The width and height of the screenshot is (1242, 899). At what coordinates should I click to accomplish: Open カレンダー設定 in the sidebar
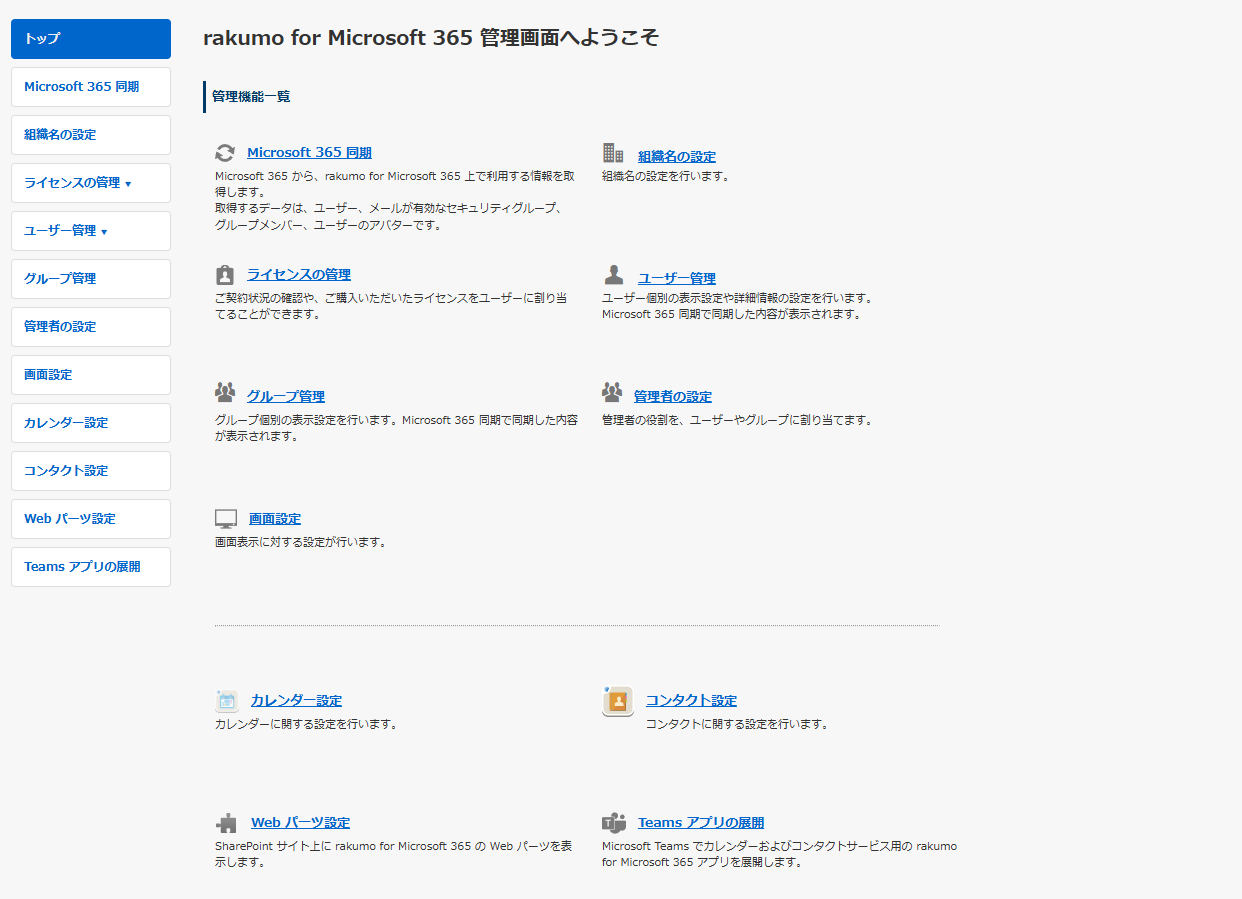91,423
